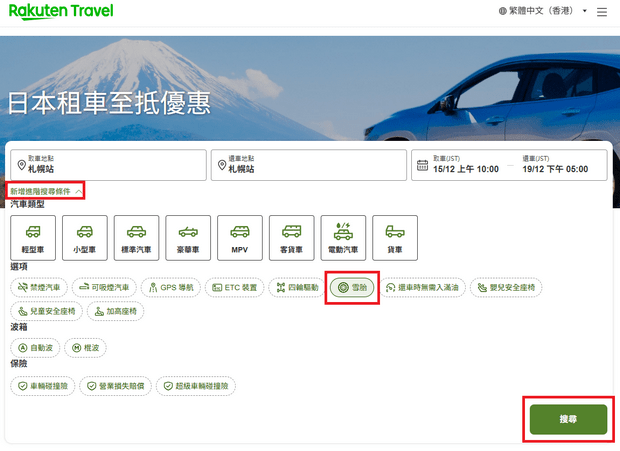Viewport: 620px width, 451px height.
Task: Toggle the 還車時無需入滿油 option
Action: 422,287
